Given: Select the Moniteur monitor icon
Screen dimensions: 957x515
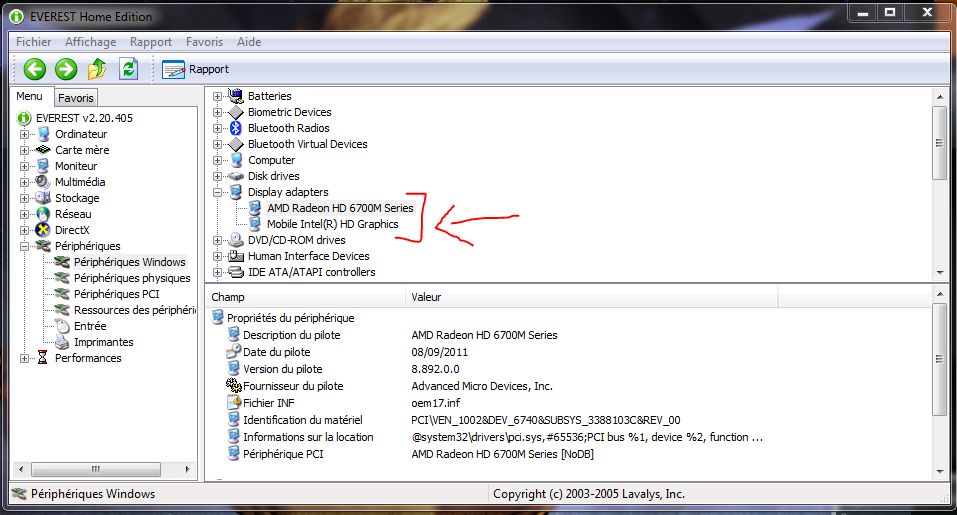Looking at the screenshot, I should (x=43, y=166).
